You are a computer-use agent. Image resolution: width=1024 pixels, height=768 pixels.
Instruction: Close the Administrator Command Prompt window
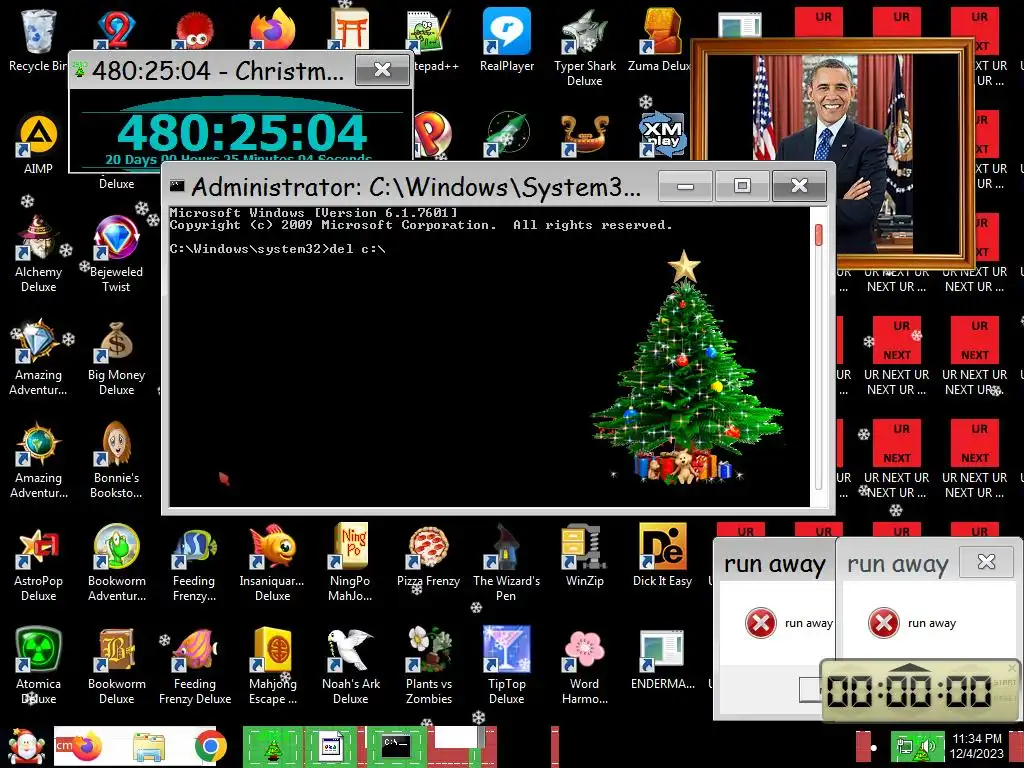tap(799, 187)
